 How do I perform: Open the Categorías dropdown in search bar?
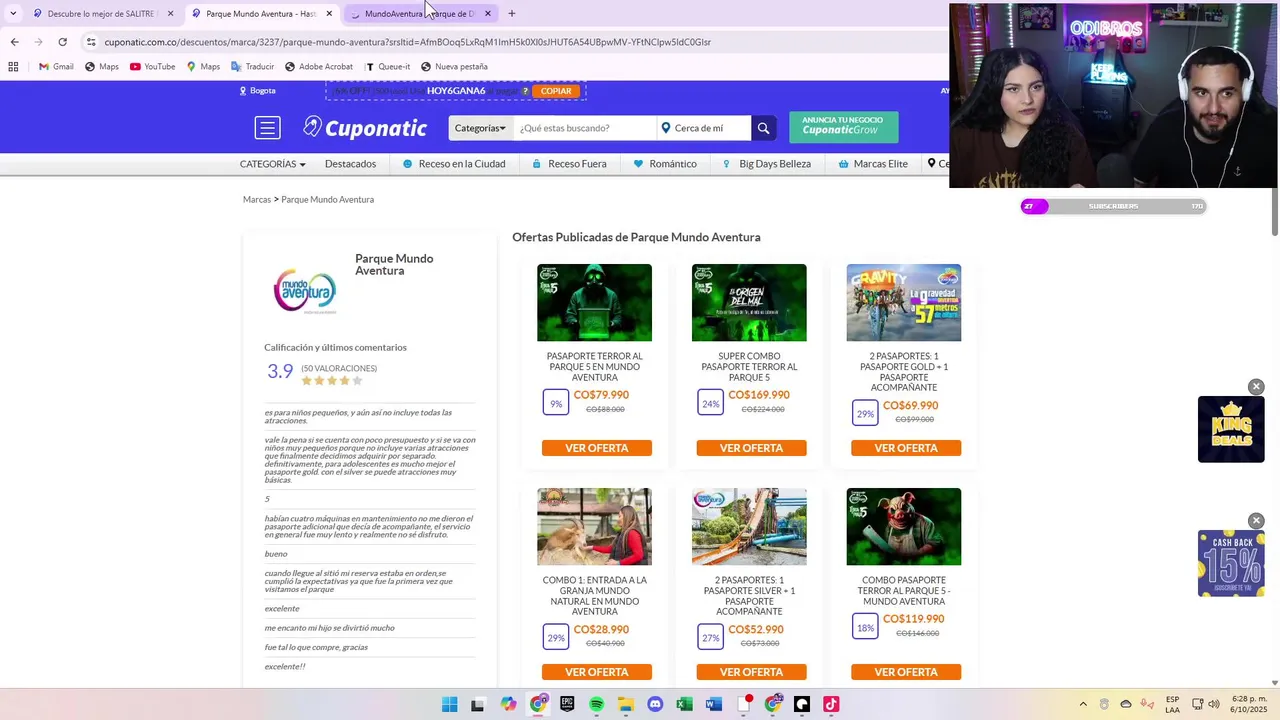(x=481, y=128)
